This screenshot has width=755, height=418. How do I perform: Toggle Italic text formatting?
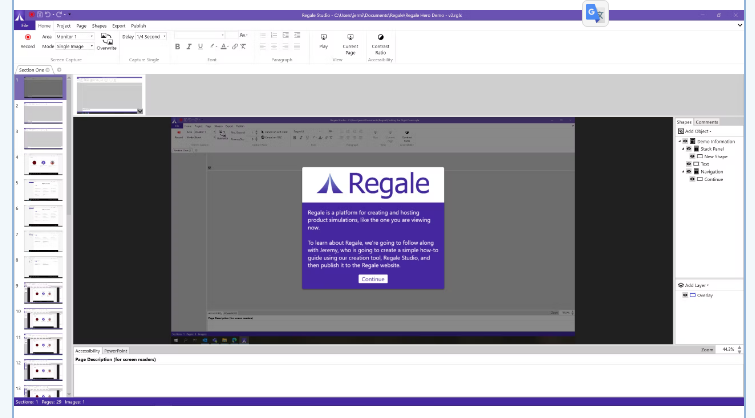click(x=189, y=47)
